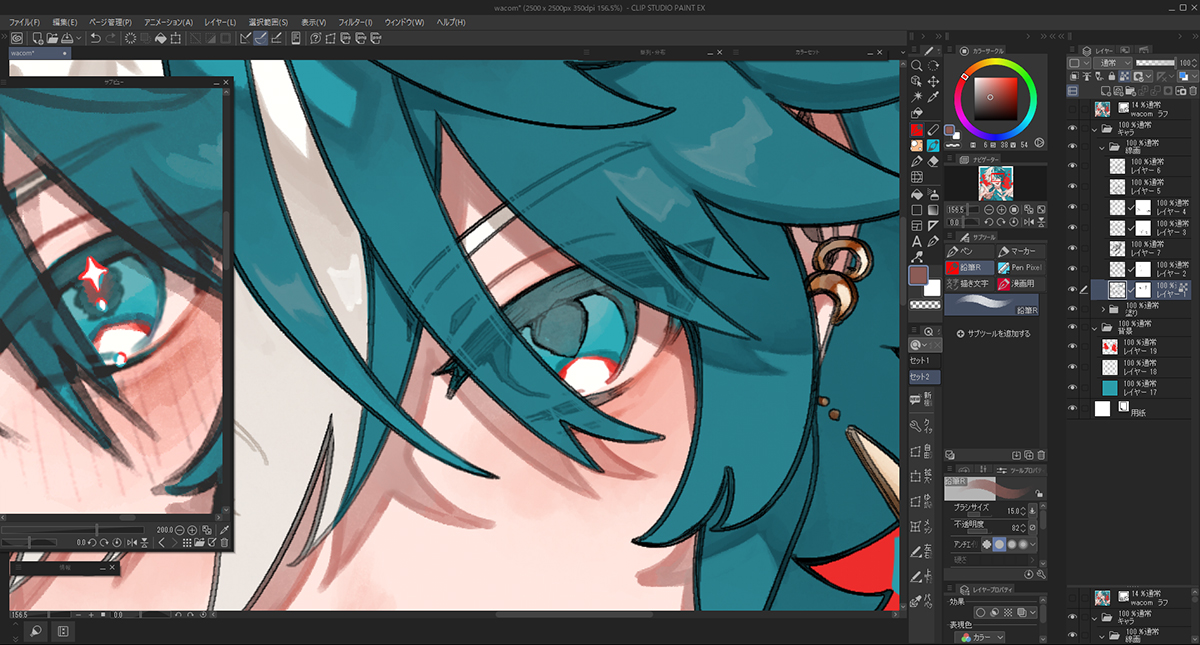Click the Navigator canvas thumbnail

click(x=995, y=183)
